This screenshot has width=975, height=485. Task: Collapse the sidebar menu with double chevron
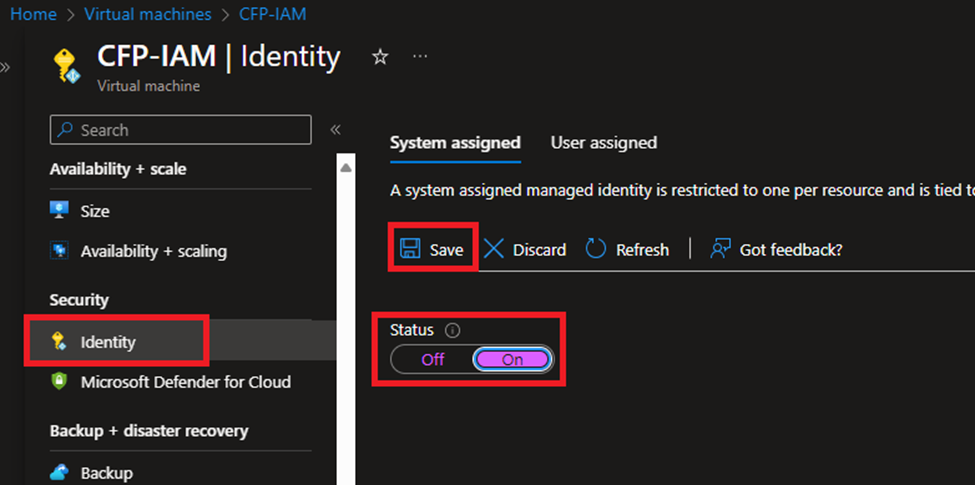coord(336,130)
